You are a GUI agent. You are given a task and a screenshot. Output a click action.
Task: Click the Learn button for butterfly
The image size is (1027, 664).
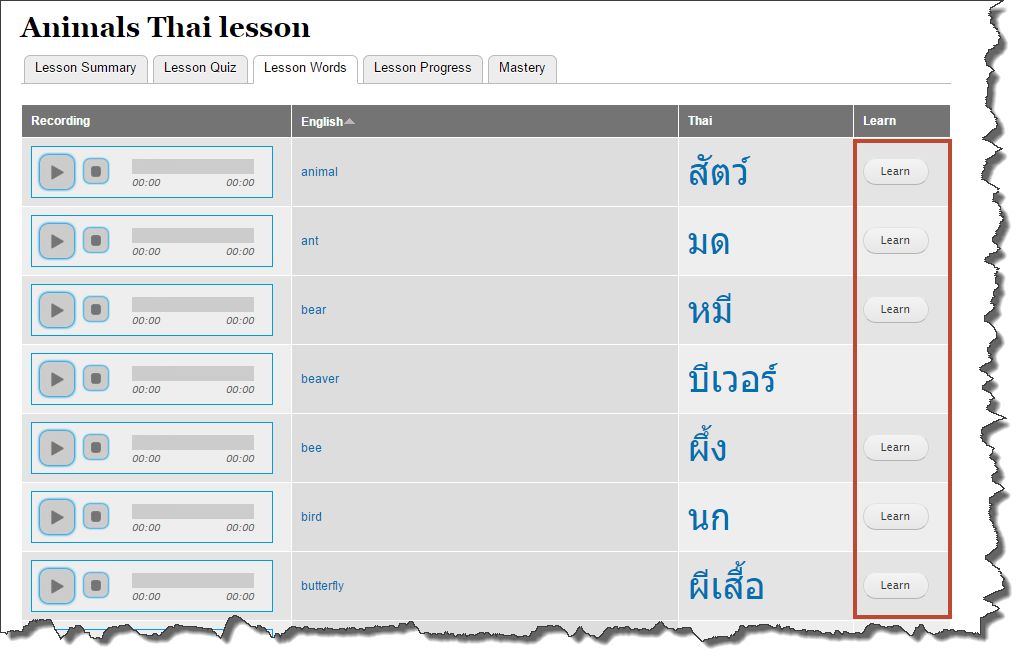895,585
